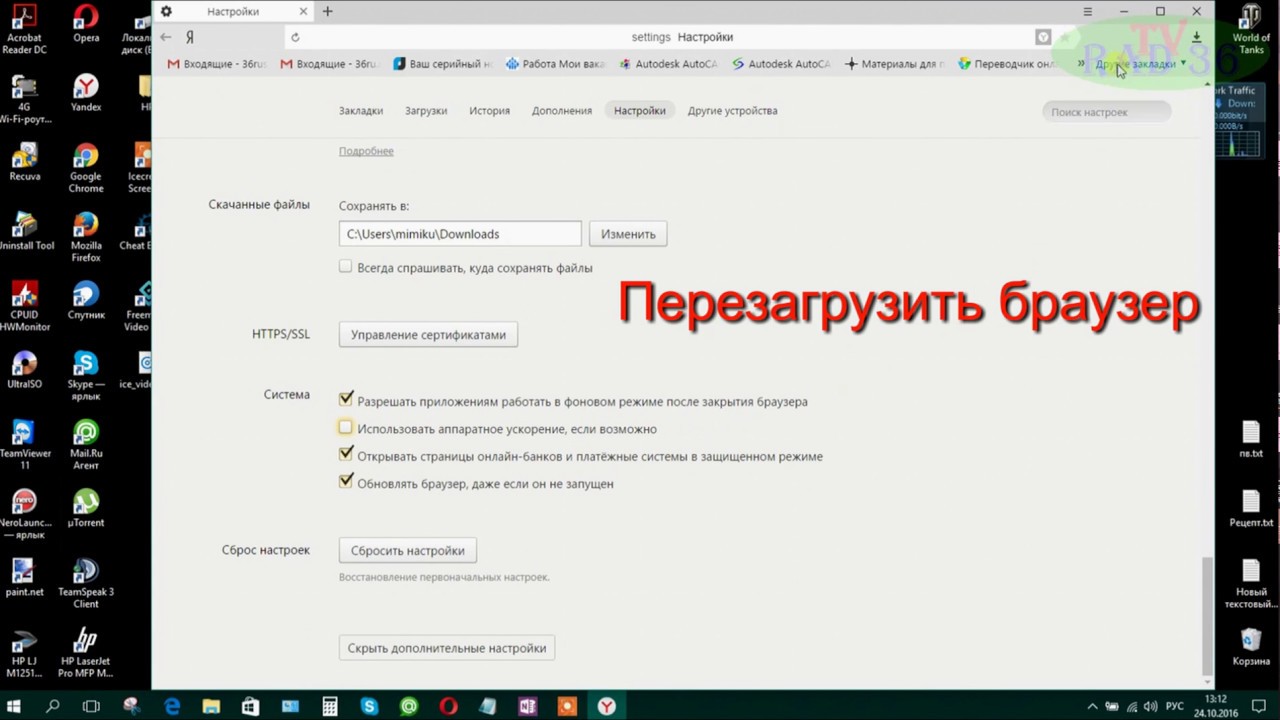The height and width of the screenshot is (720, 1280).
Task: Open paint.net desktop icon
Action: 25,577
